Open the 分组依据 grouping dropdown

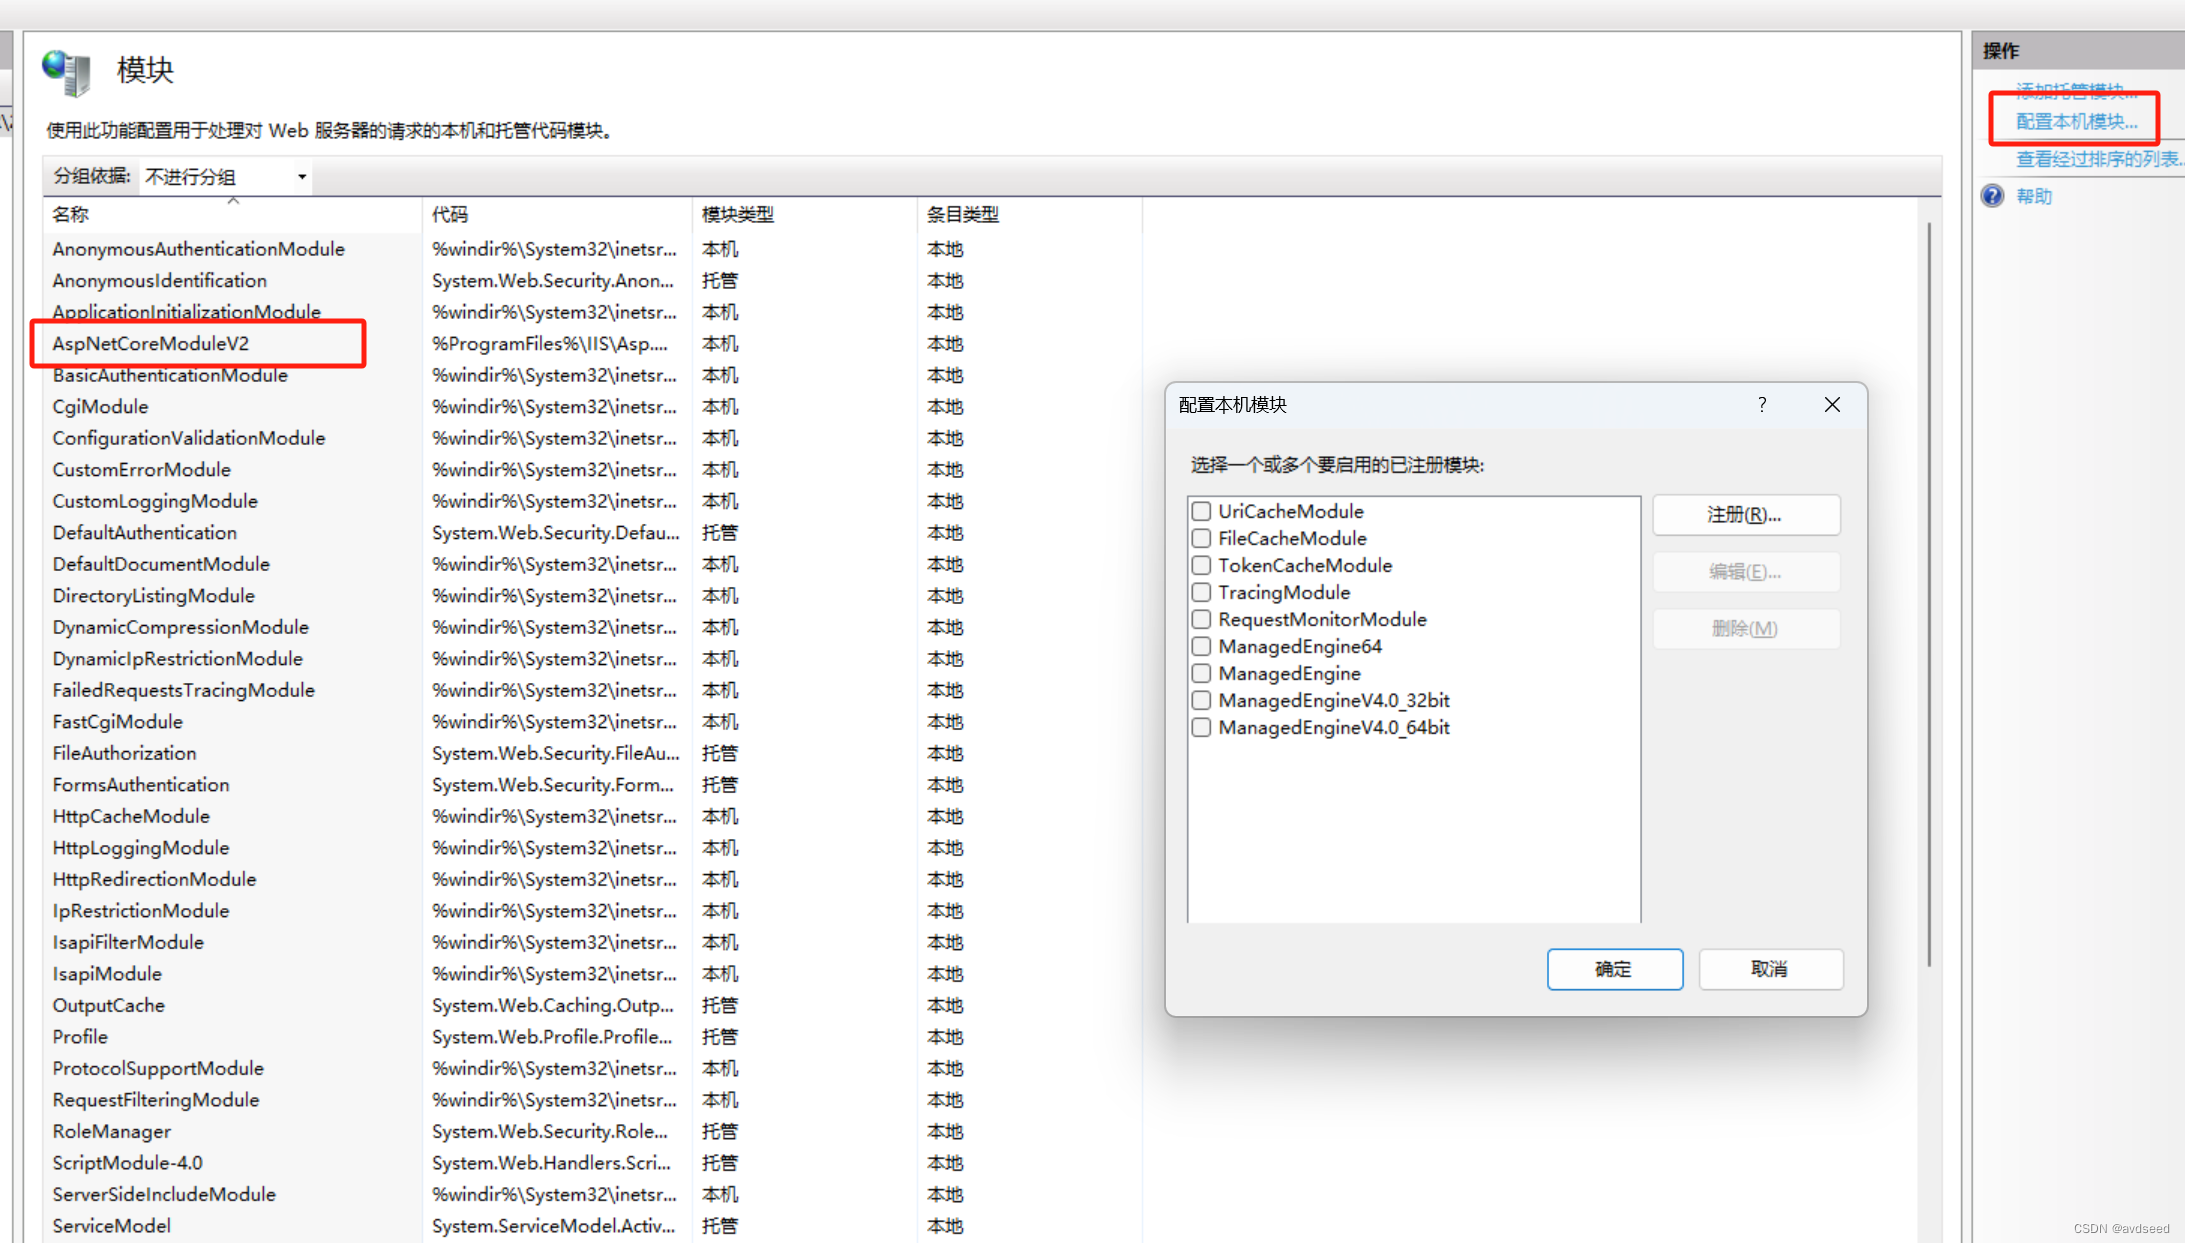(x=226, y=177)
